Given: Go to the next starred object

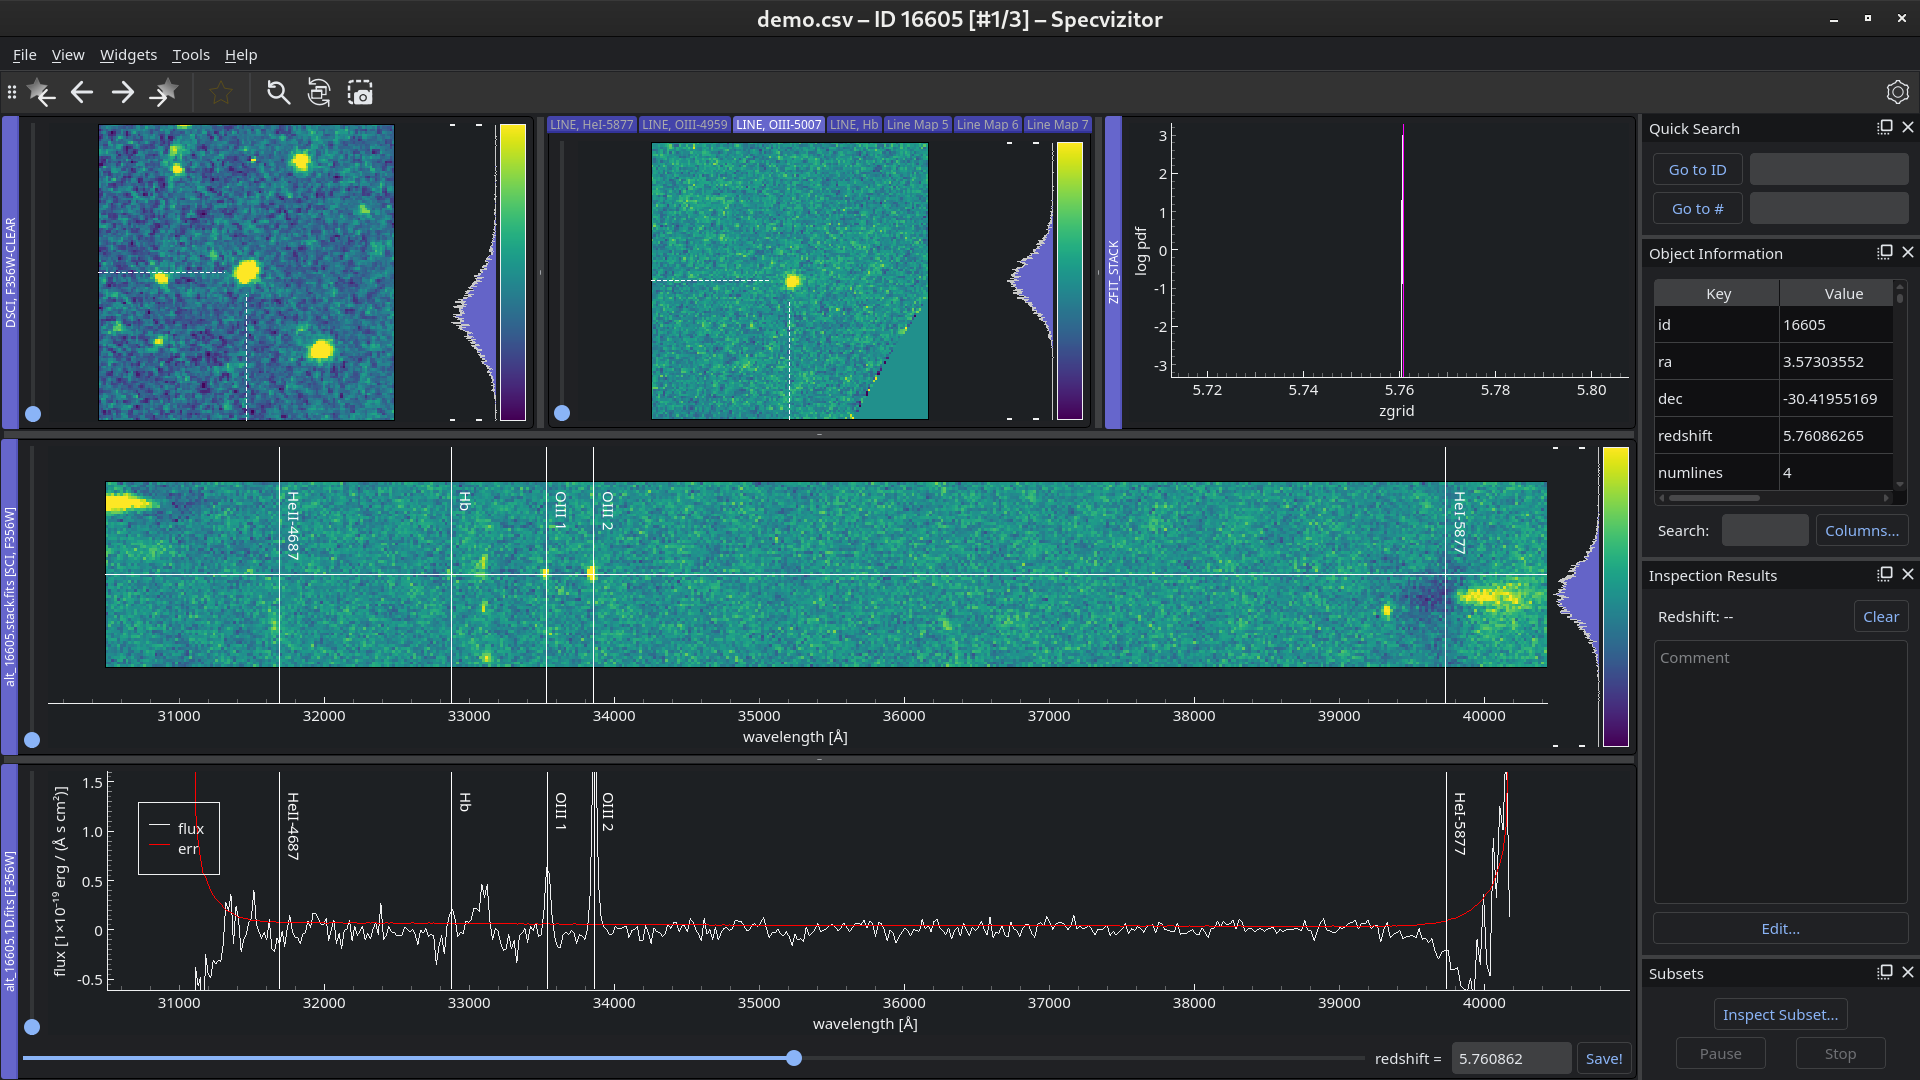Looking at the screenshot, I should tap(164, 93).
